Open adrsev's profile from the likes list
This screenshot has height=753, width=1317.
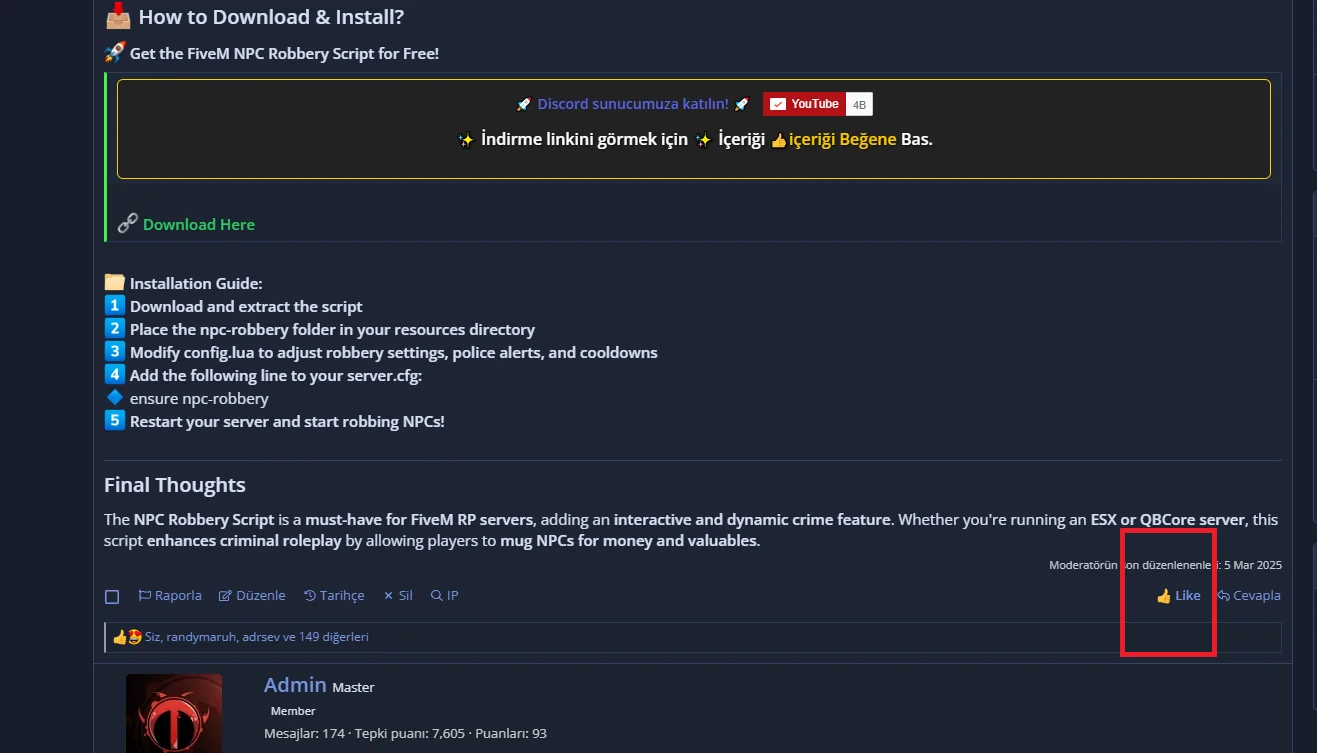pyautogui.click(x=263, y=636)
